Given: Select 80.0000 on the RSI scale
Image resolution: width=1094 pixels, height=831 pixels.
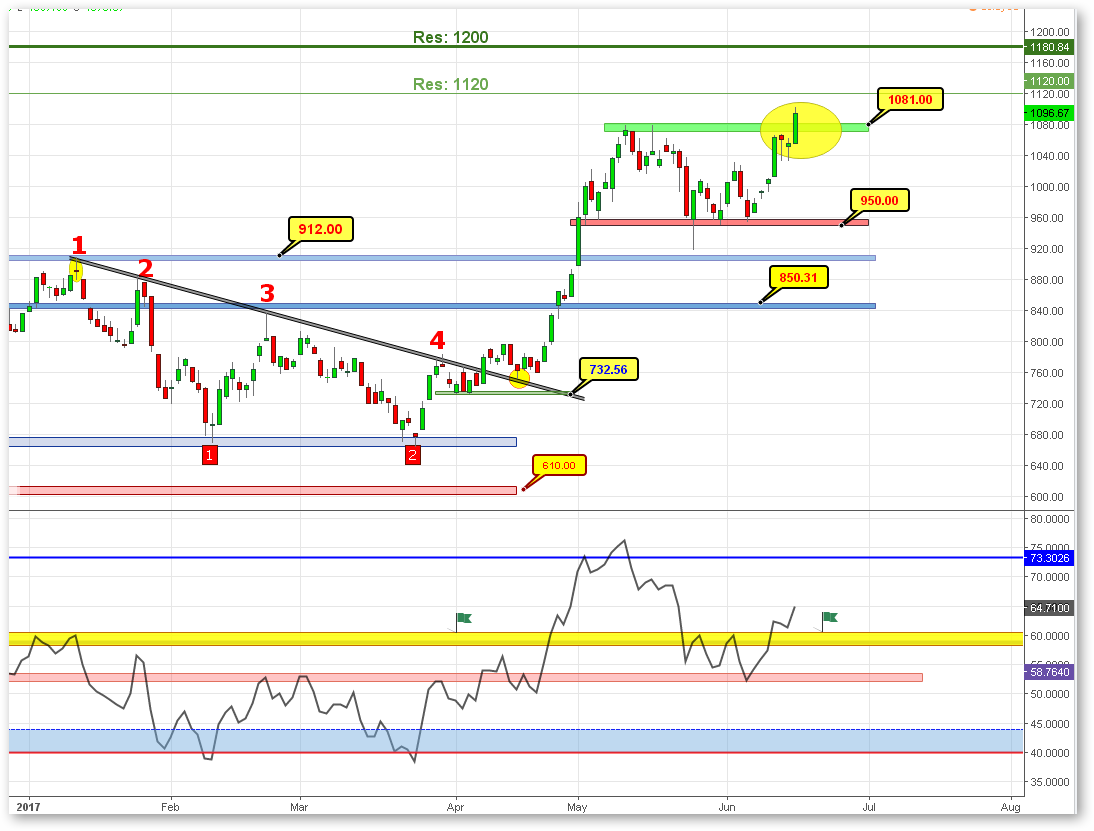Looking at the screenshot, I should click(x=1050, y=518).
